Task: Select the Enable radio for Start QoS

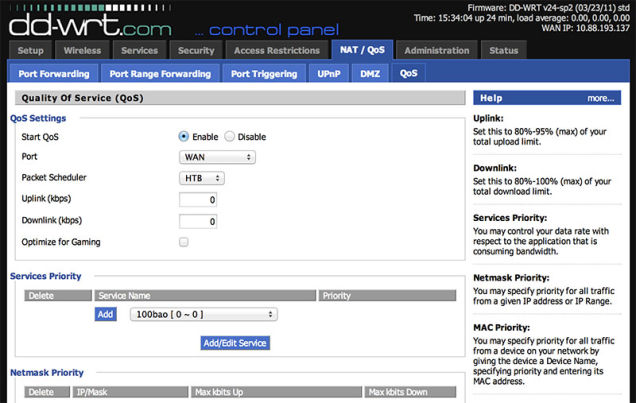Action: [184, 137]
